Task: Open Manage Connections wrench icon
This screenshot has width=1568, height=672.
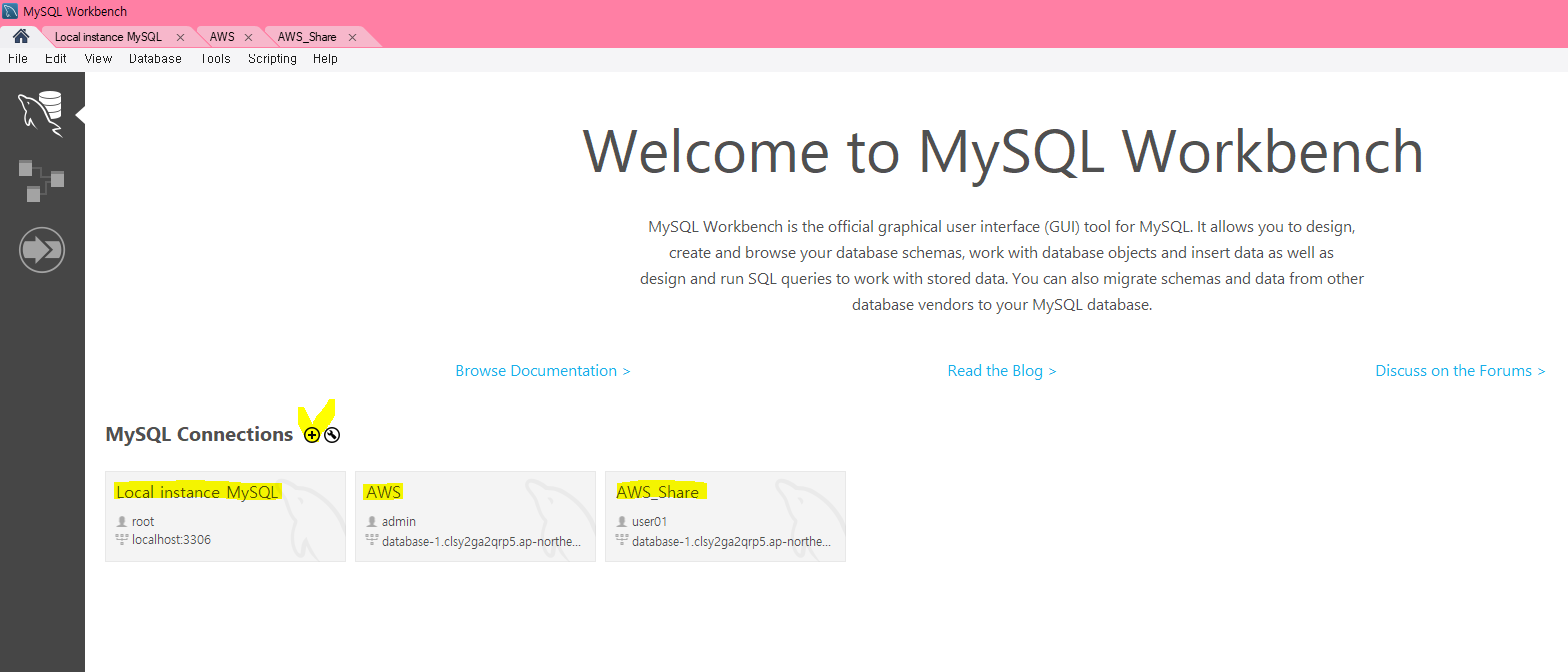Action: [x=332, y=435]
